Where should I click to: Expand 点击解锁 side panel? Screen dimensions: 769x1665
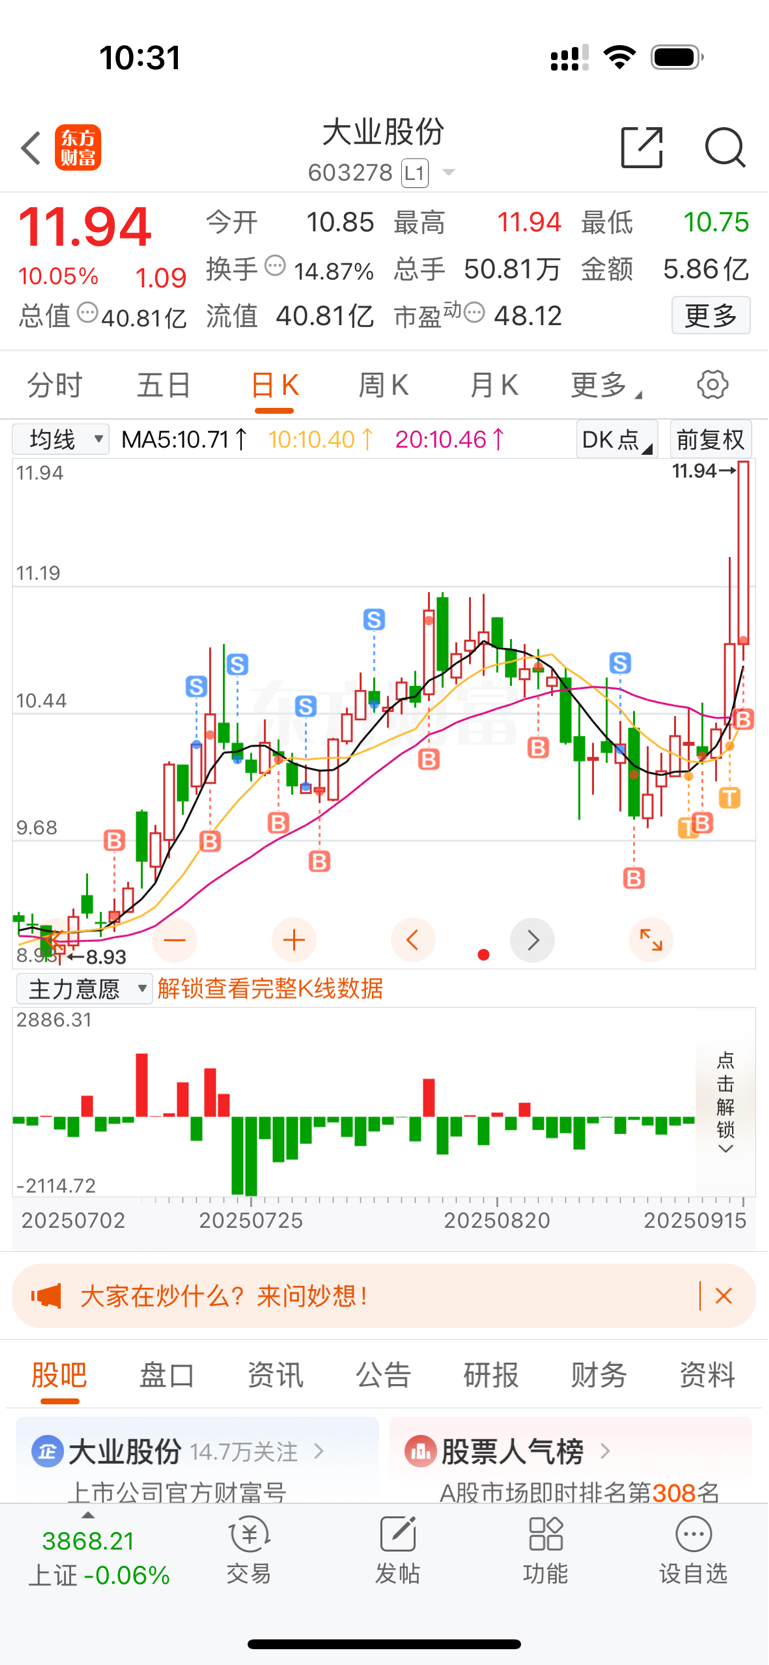pyautogui.click(x=726, y=1103)
